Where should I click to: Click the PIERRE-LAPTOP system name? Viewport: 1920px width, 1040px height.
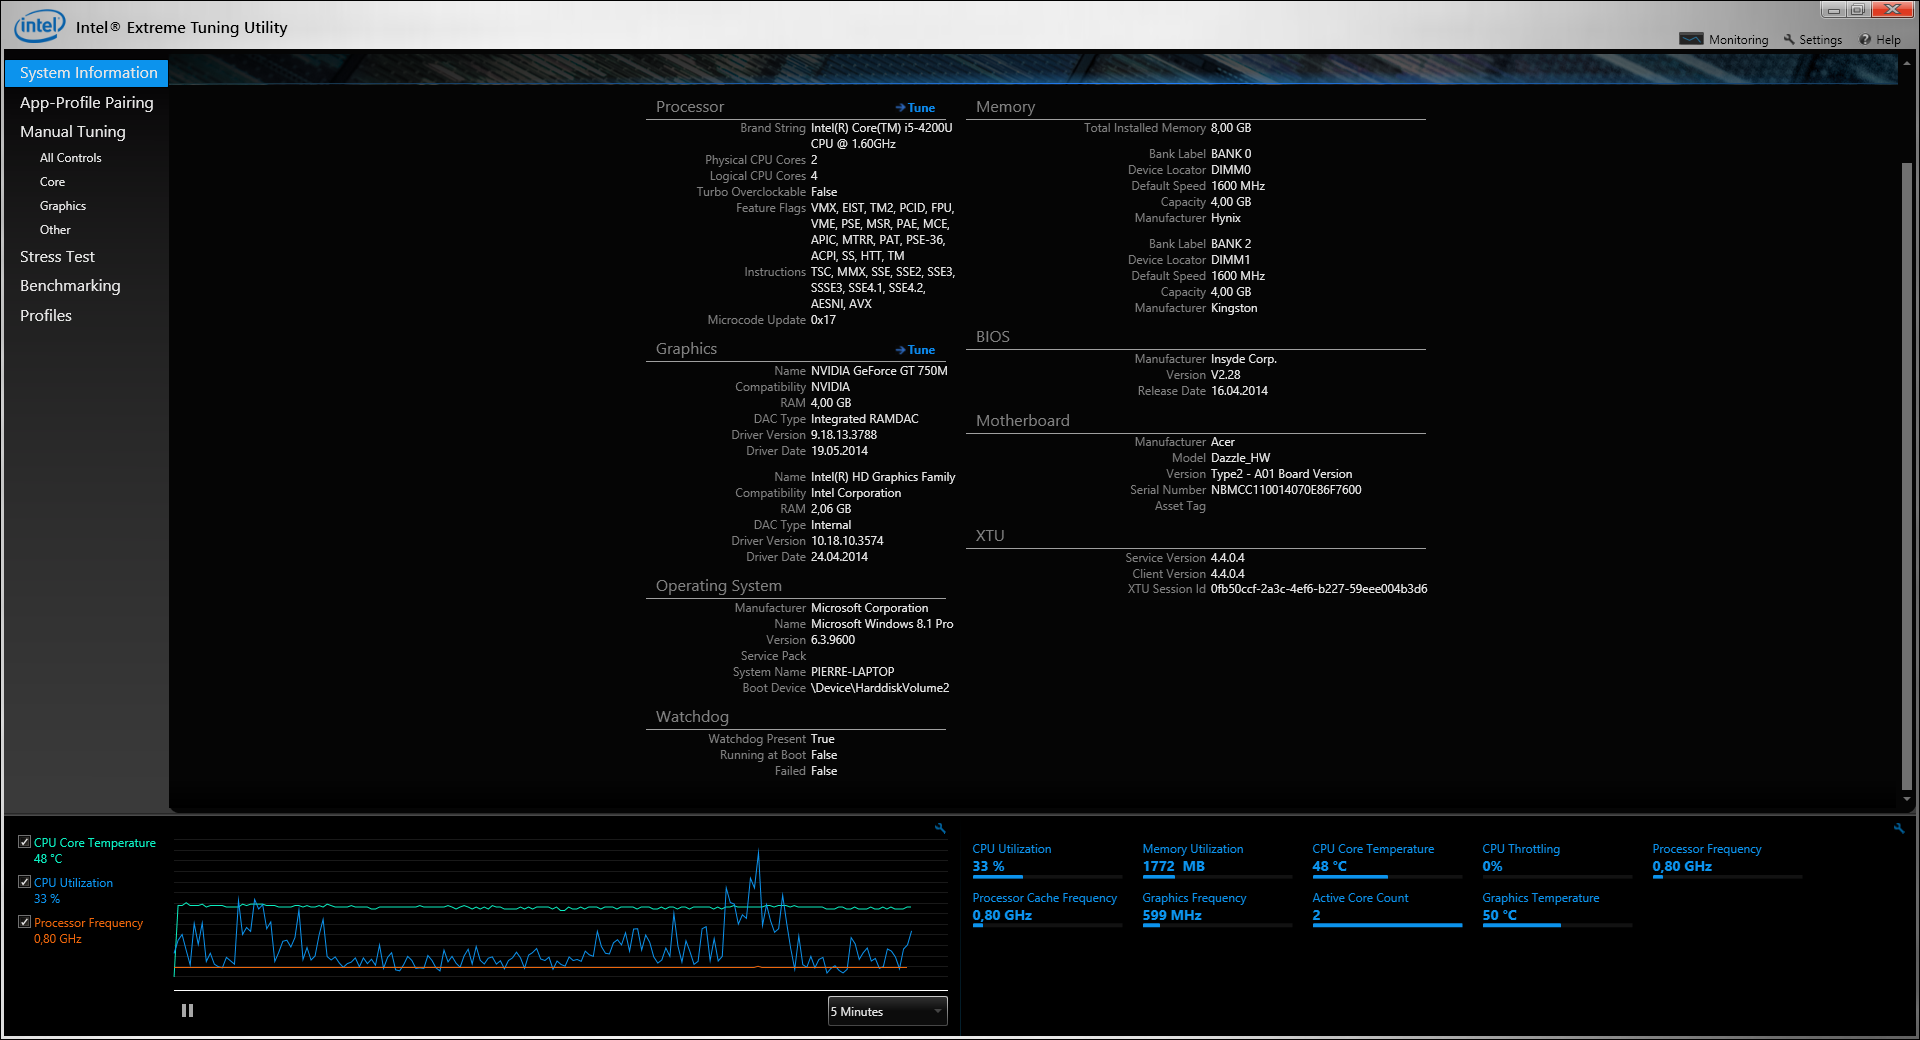(852, 672)
